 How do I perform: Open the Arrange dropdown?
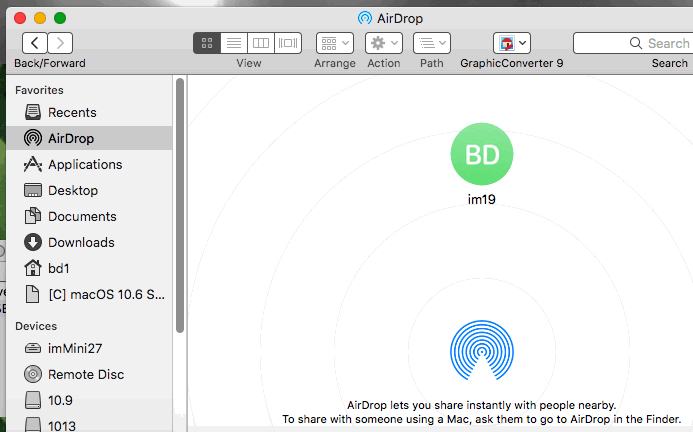pyautogui.click(x=335, y=43)
